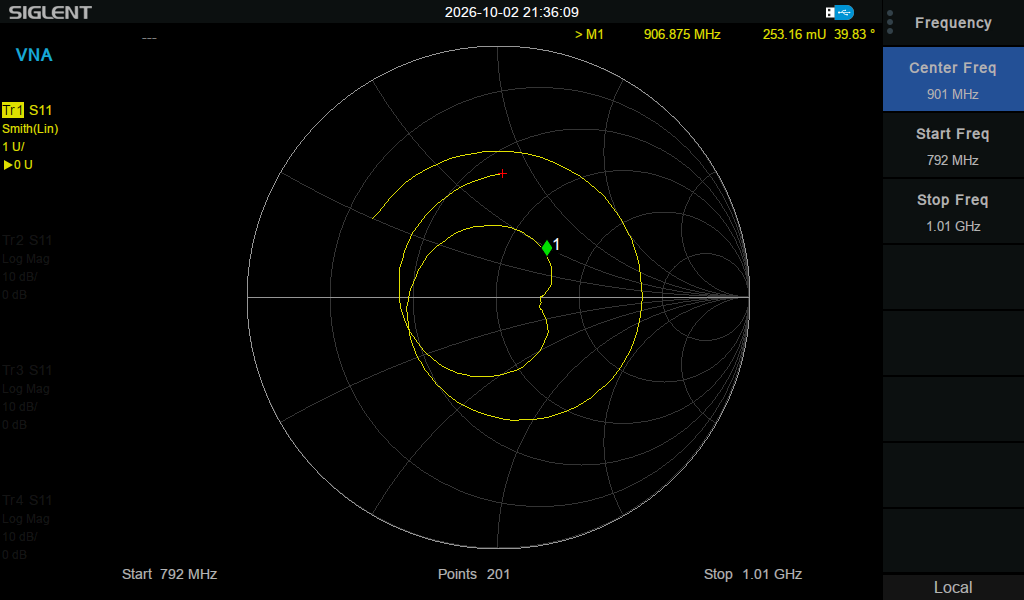Click the red cross trace endpoint
This screenshot has height=600, width=1024.
click(502, 174)
